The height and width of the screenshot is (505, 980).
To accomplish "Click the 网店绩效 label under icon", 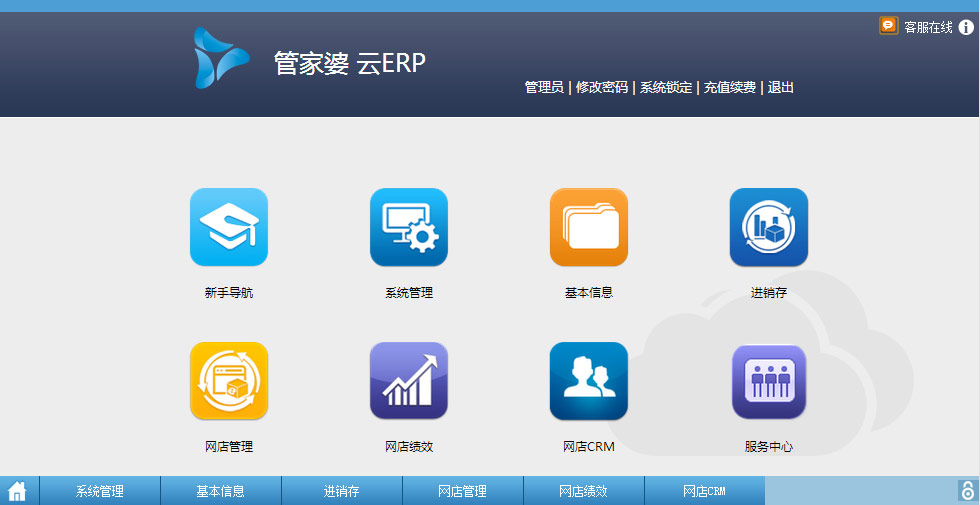I will 409,447.
